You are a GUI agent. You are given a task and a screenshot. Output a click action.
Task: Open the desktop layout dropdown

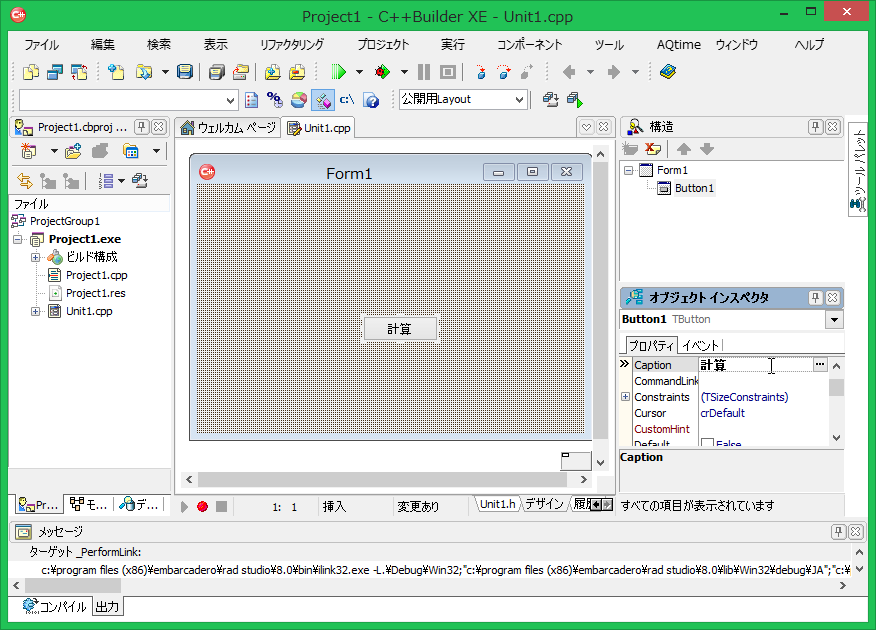click(519, 100)
